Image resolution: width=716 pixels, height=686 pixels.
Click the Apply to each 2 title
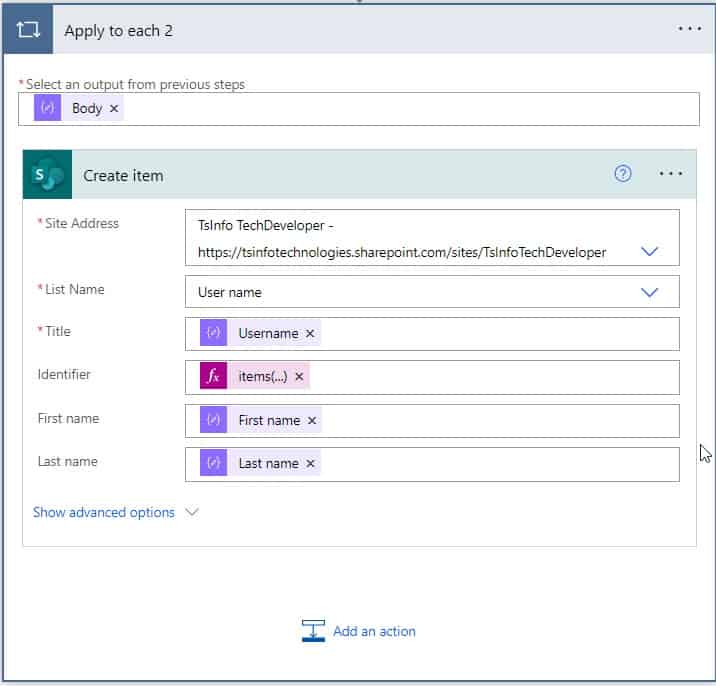coord(118,31)
